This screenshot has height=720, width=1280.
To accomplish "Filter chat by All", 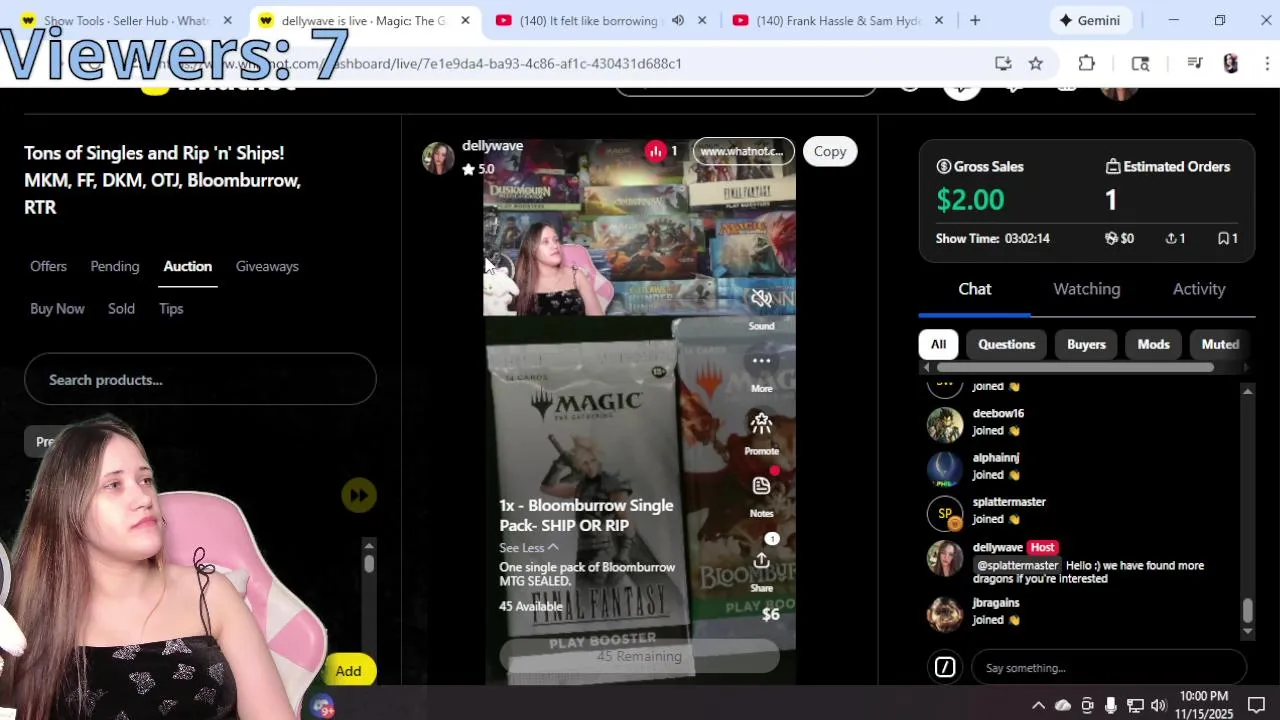I will point(938,344).
